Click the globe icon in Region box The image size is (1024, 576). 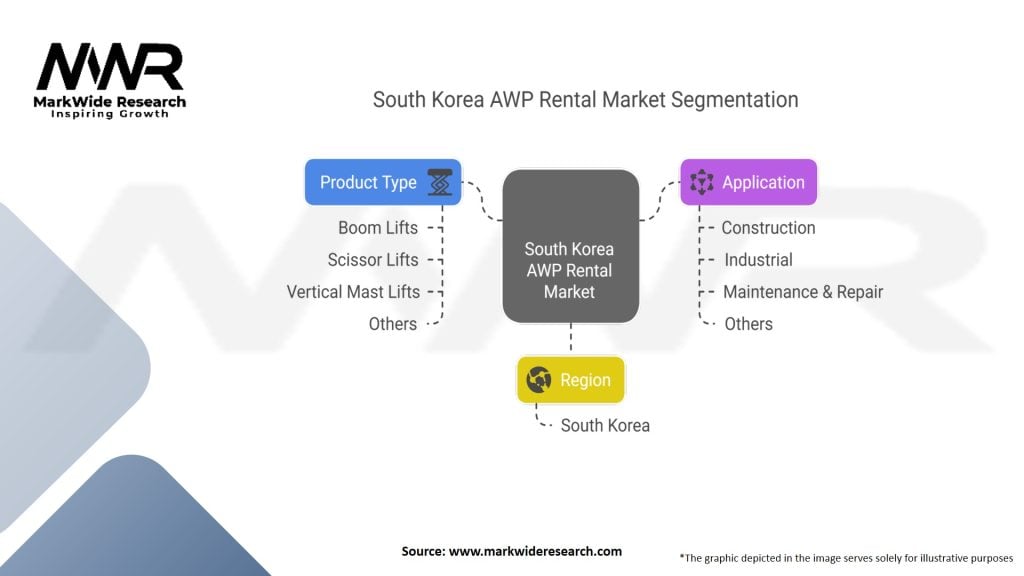540,380
